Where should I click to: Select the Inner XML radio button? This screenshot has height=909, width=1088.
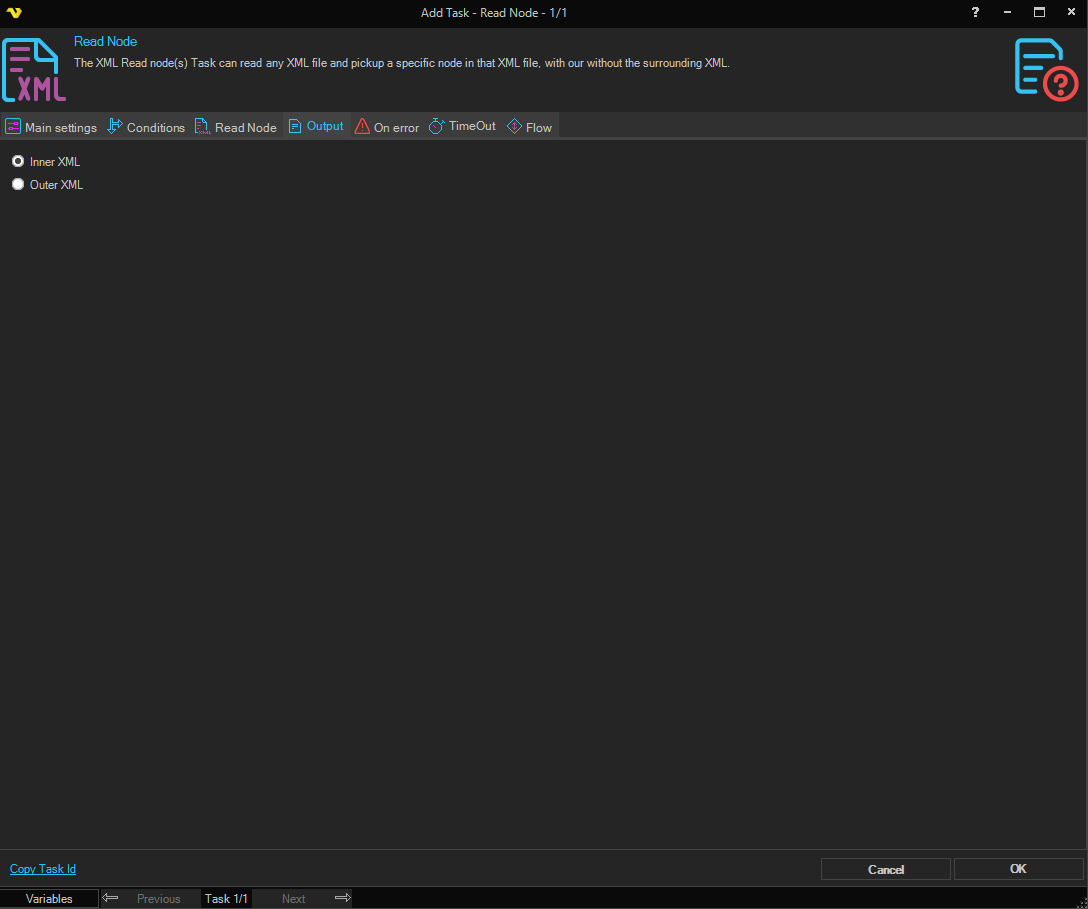click(18, 161)
